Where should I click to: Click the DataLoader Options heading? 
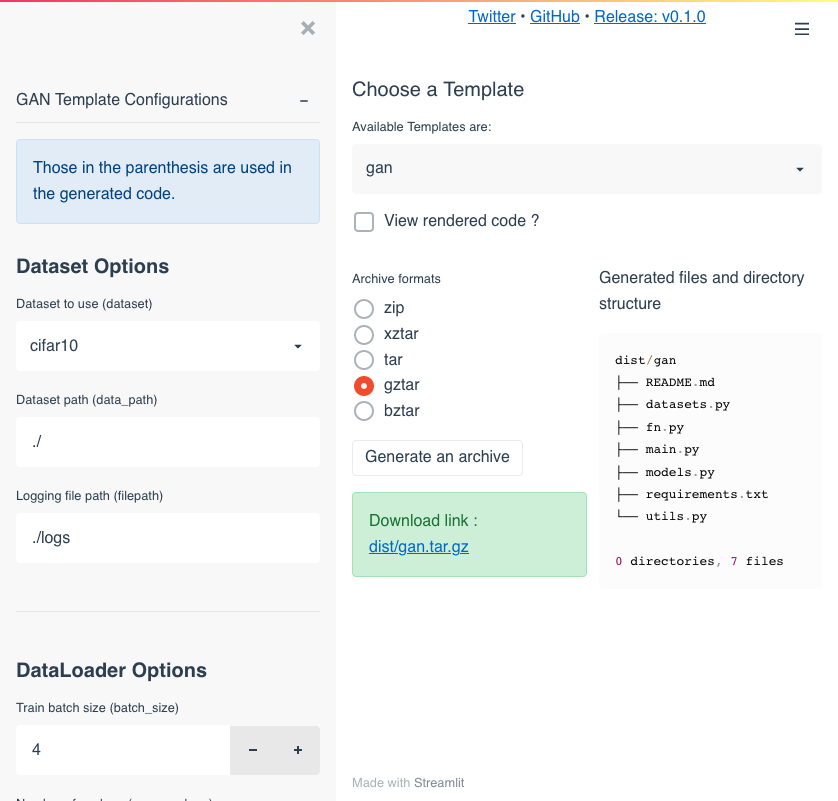[x=111, y=670]
